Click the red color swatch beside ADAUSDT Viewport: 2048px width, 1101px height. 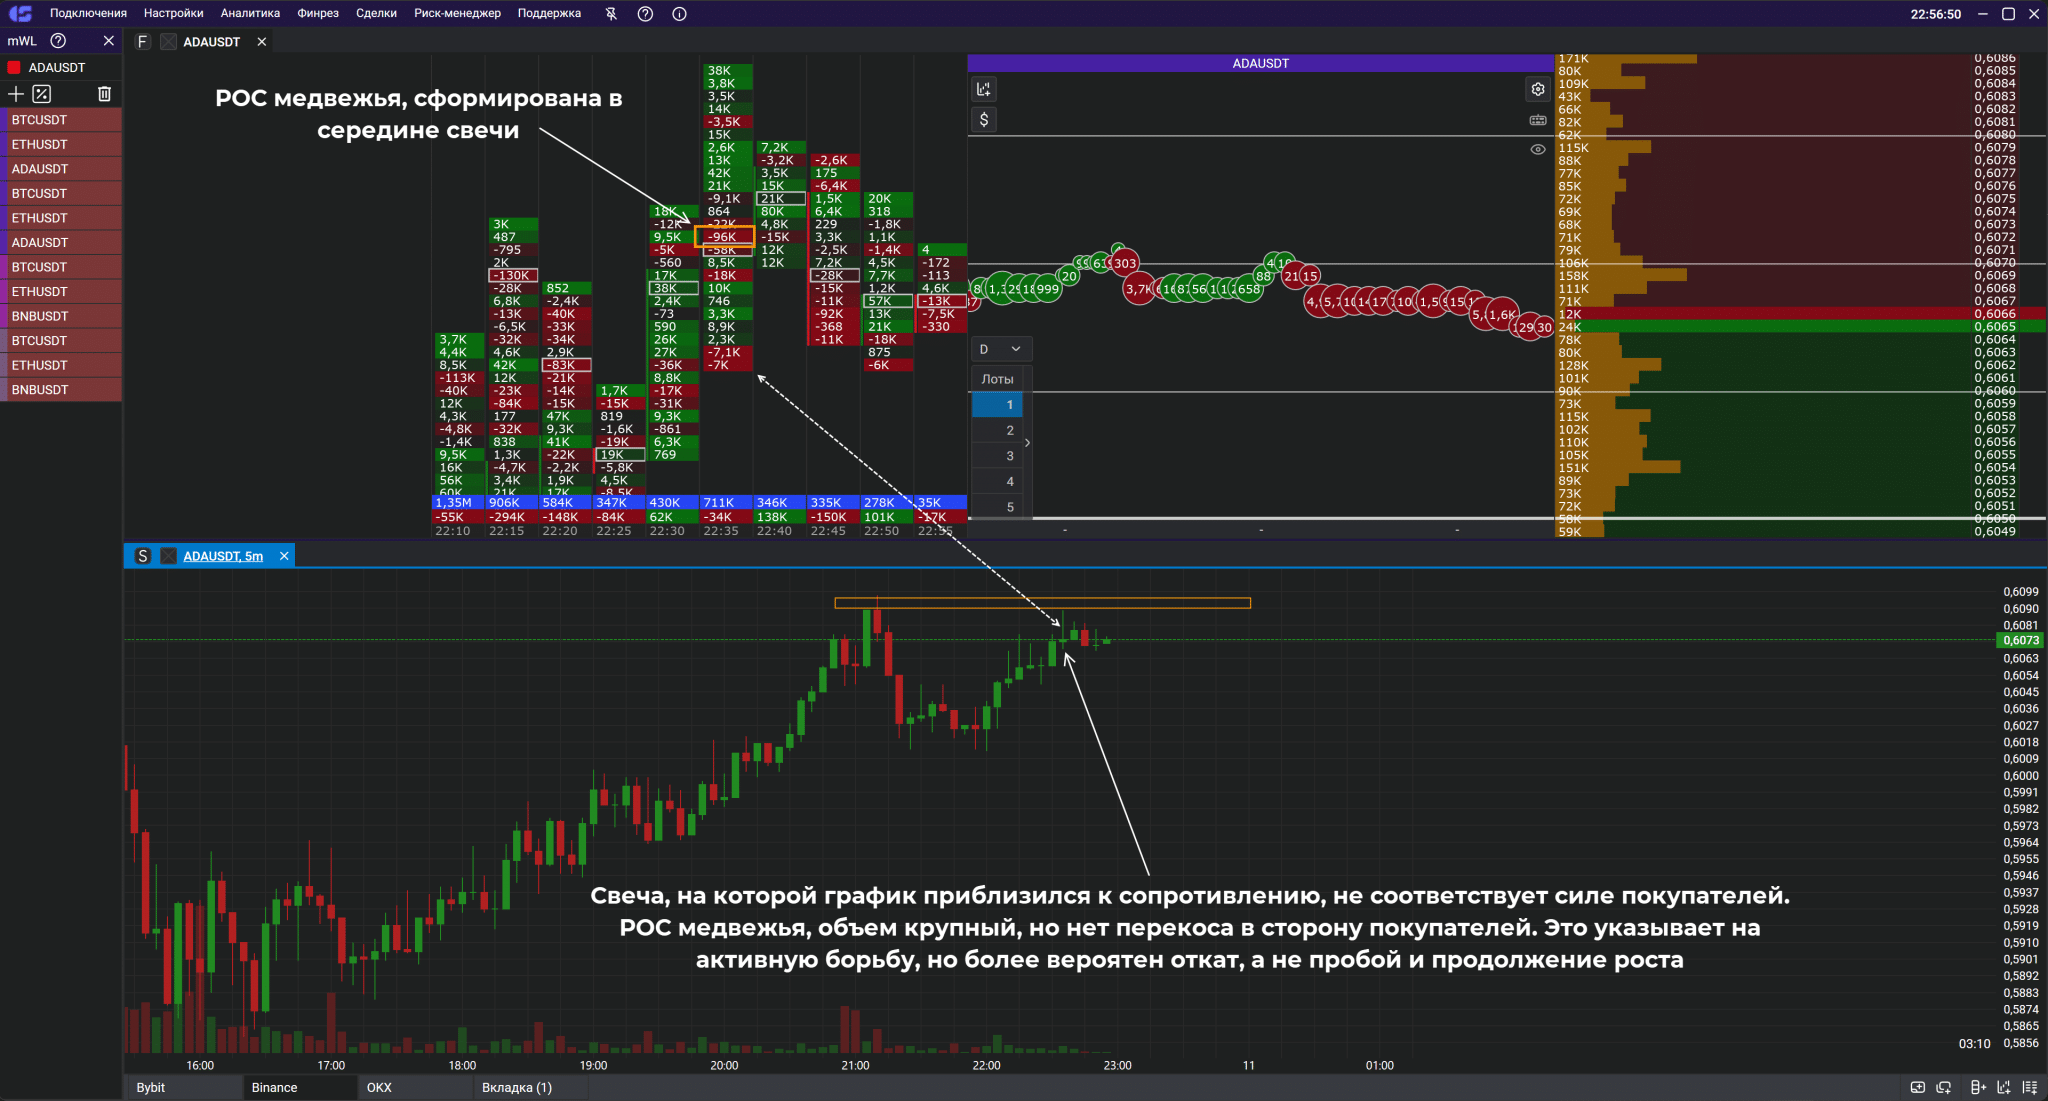[14, 68]
